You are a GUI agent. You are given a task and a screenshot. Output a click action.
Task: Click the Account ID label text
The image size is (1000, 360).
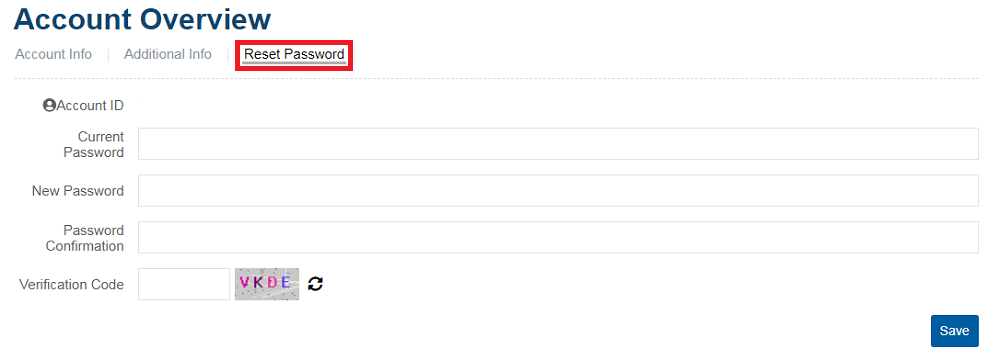pos(90,105)
